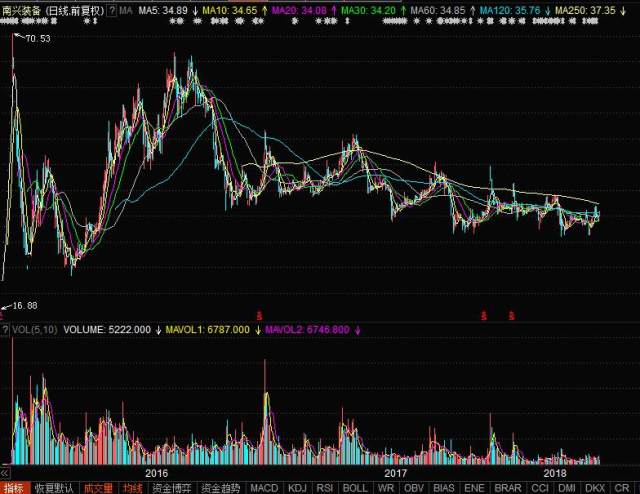Click 恢复默认 to restore defaults
This screenshot has height=494, width=640.
point(52,487)
